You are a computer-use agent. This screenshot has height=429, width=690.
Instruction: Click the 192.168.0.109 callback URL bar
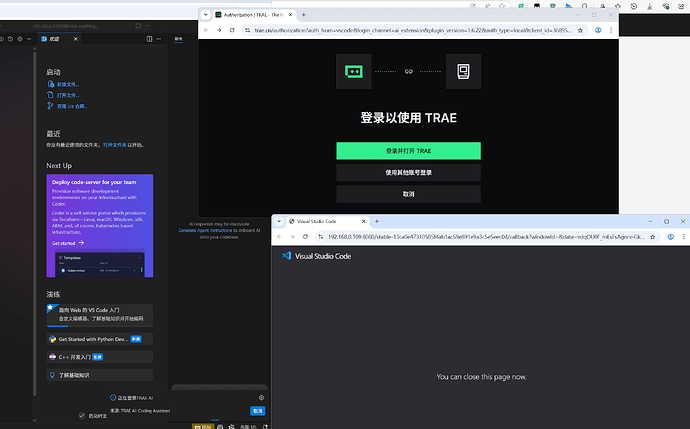click(x=486, y=237)
